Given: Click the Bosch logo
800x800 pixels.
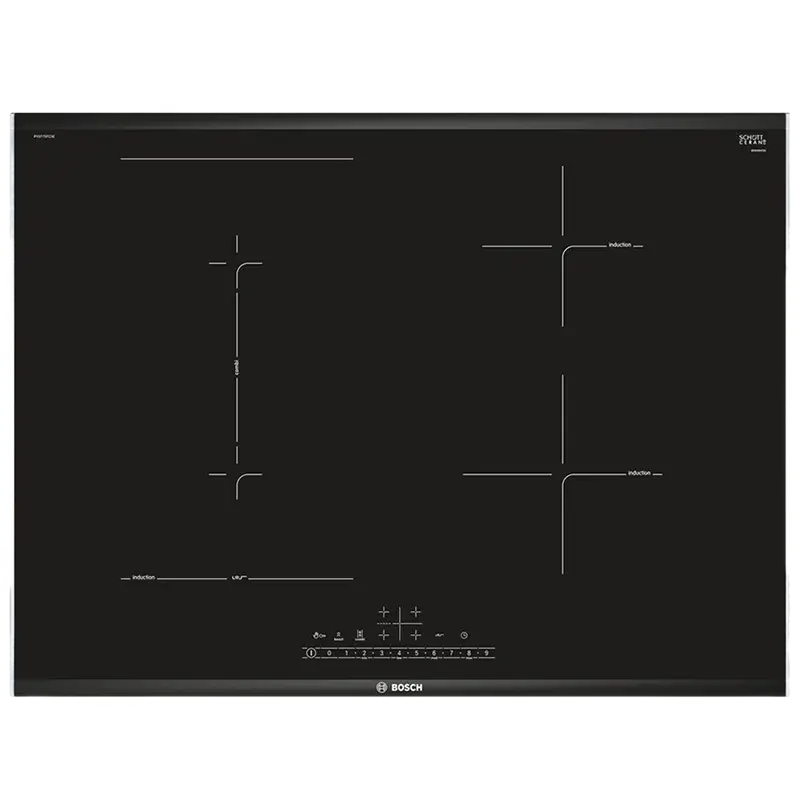Looking at the screenshot, I should coord(399,687).
